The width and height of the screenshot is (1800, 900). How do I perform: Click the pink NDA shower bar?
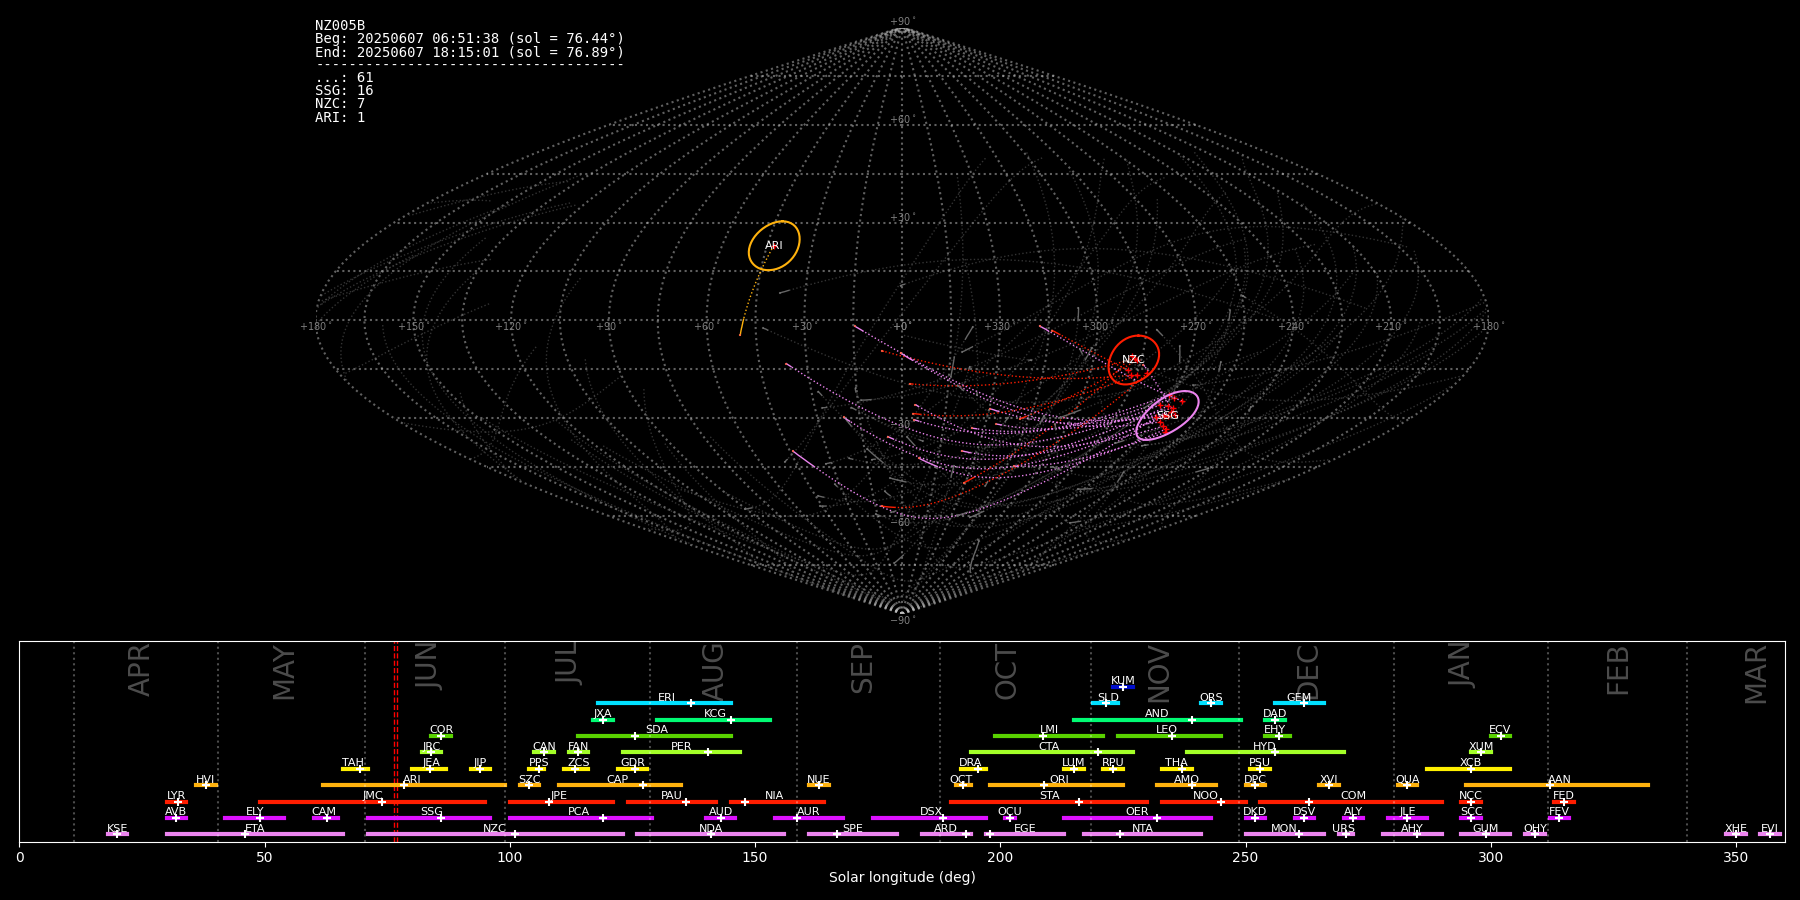pos(710,834)
